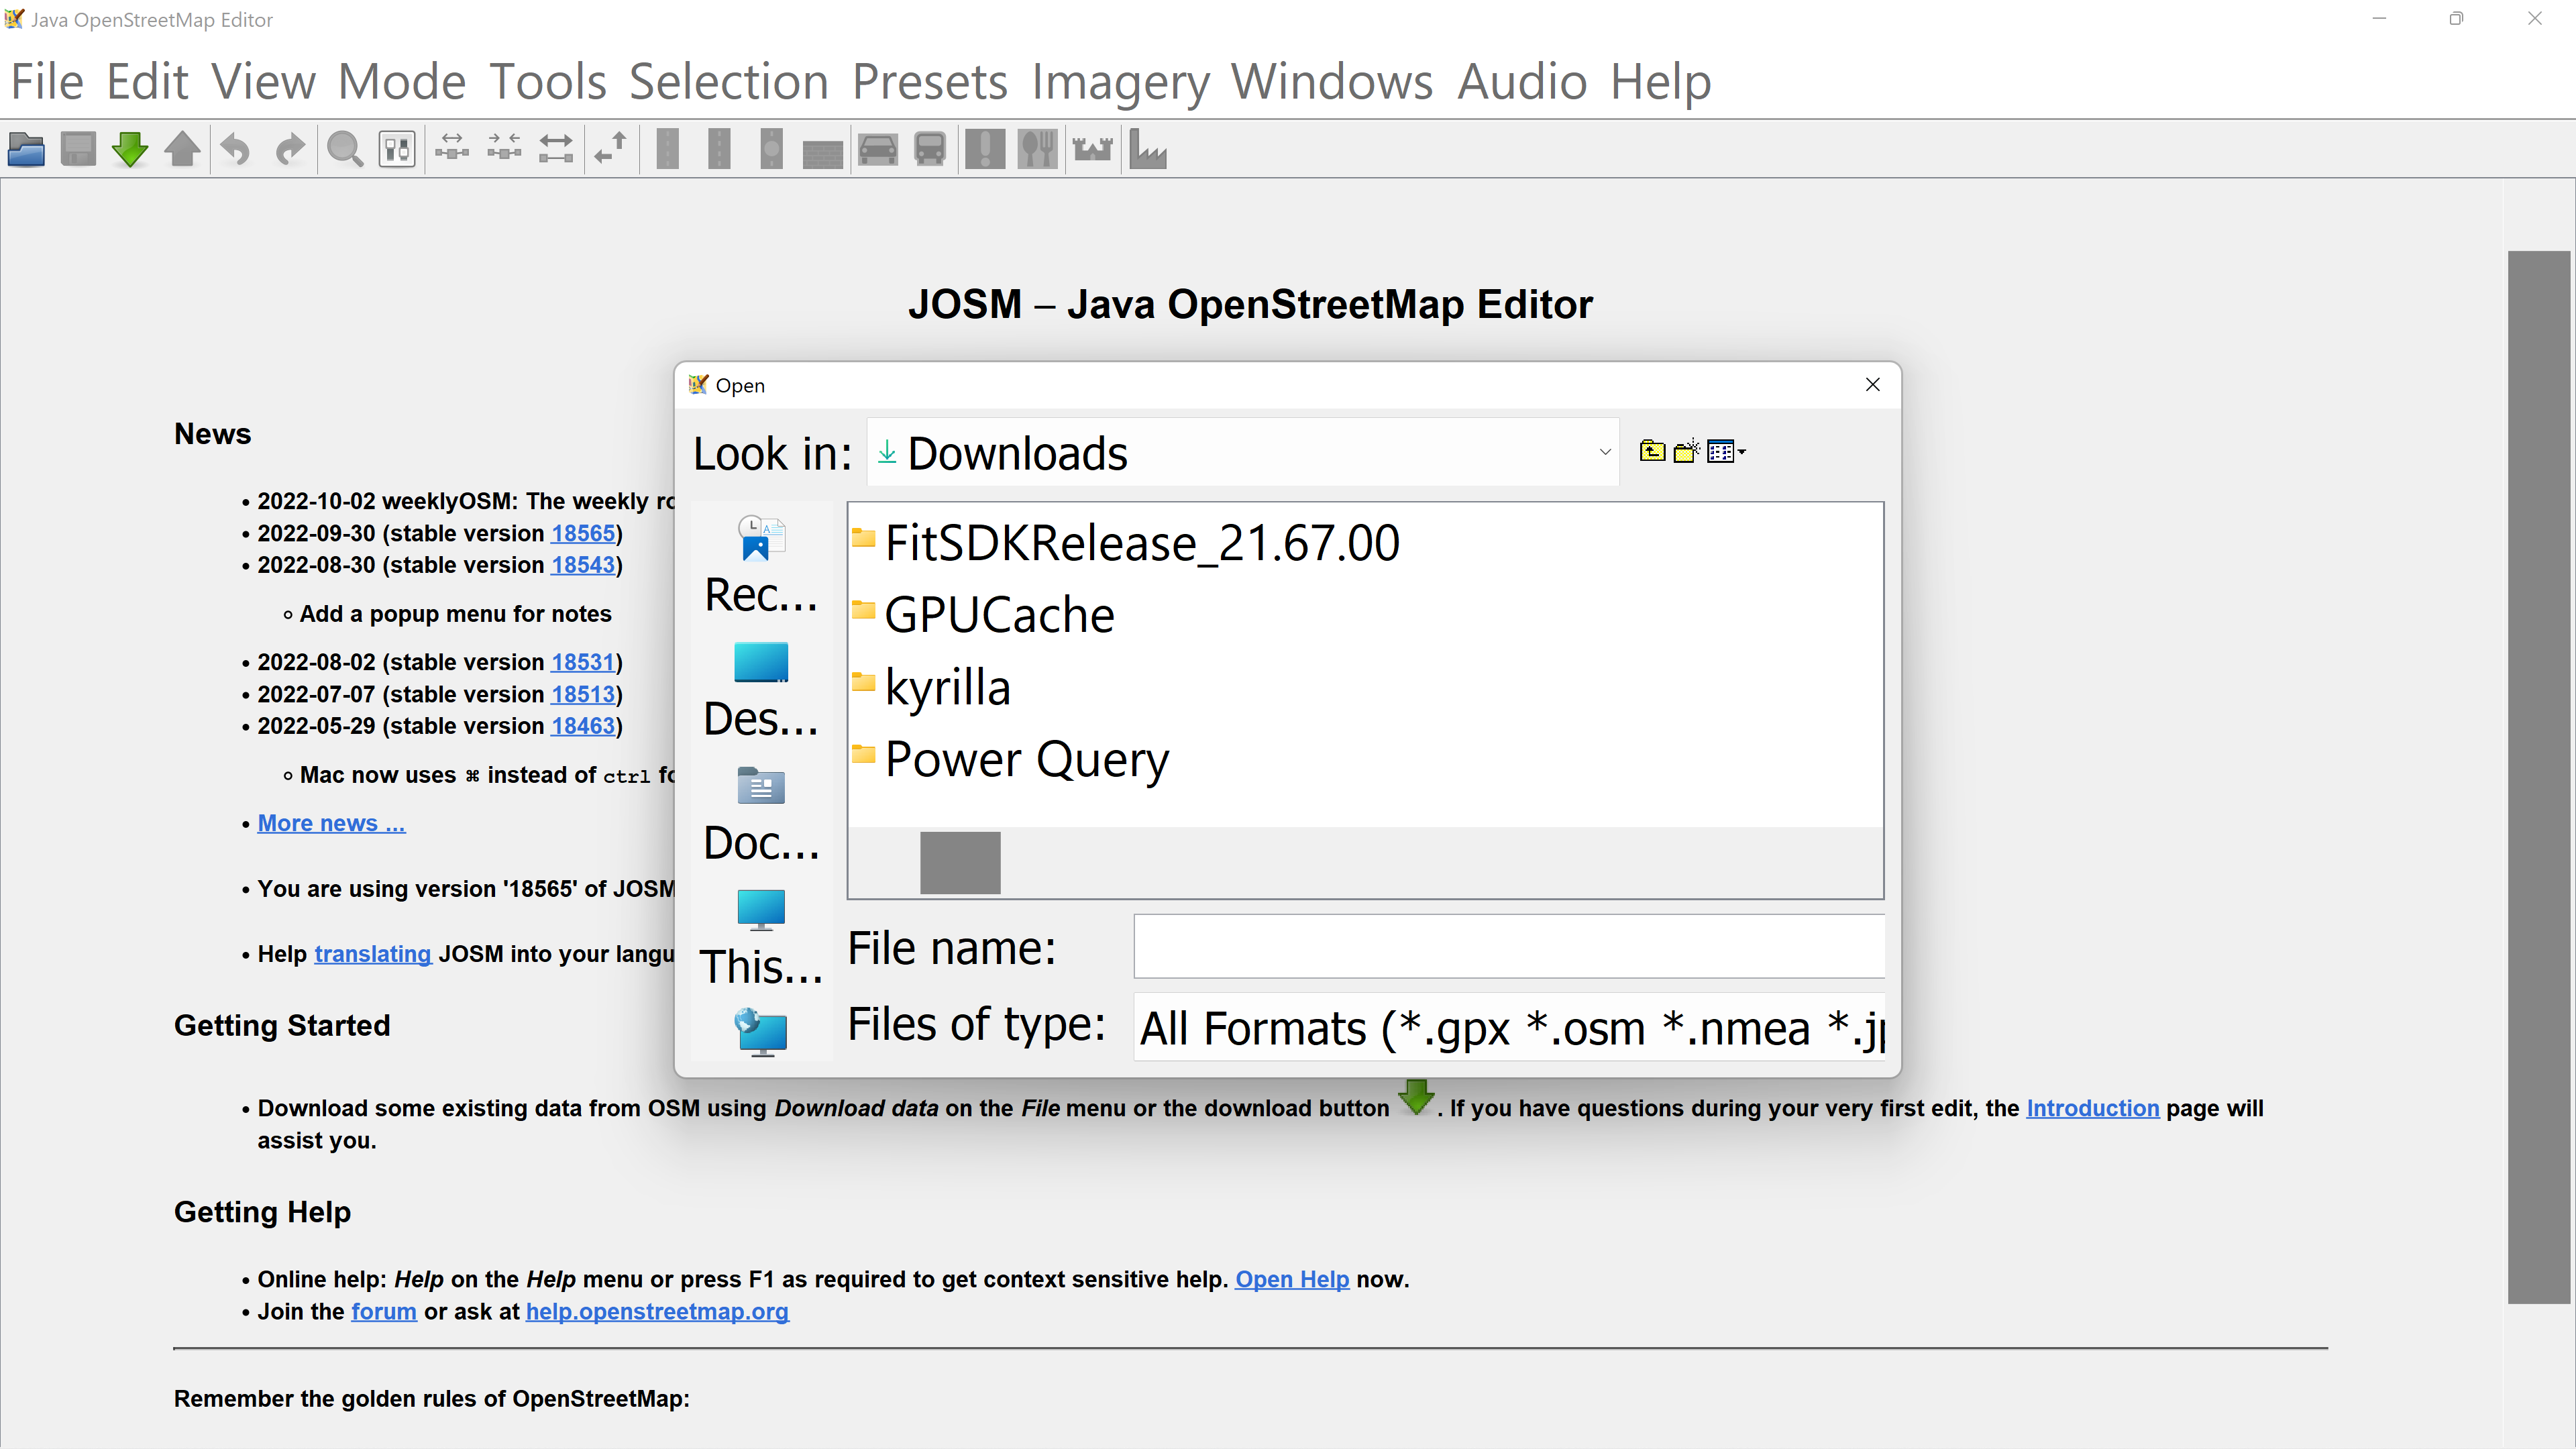Click the Open Help link
This screenshot has height=1449, width=2576.
coord(1291,1279)
